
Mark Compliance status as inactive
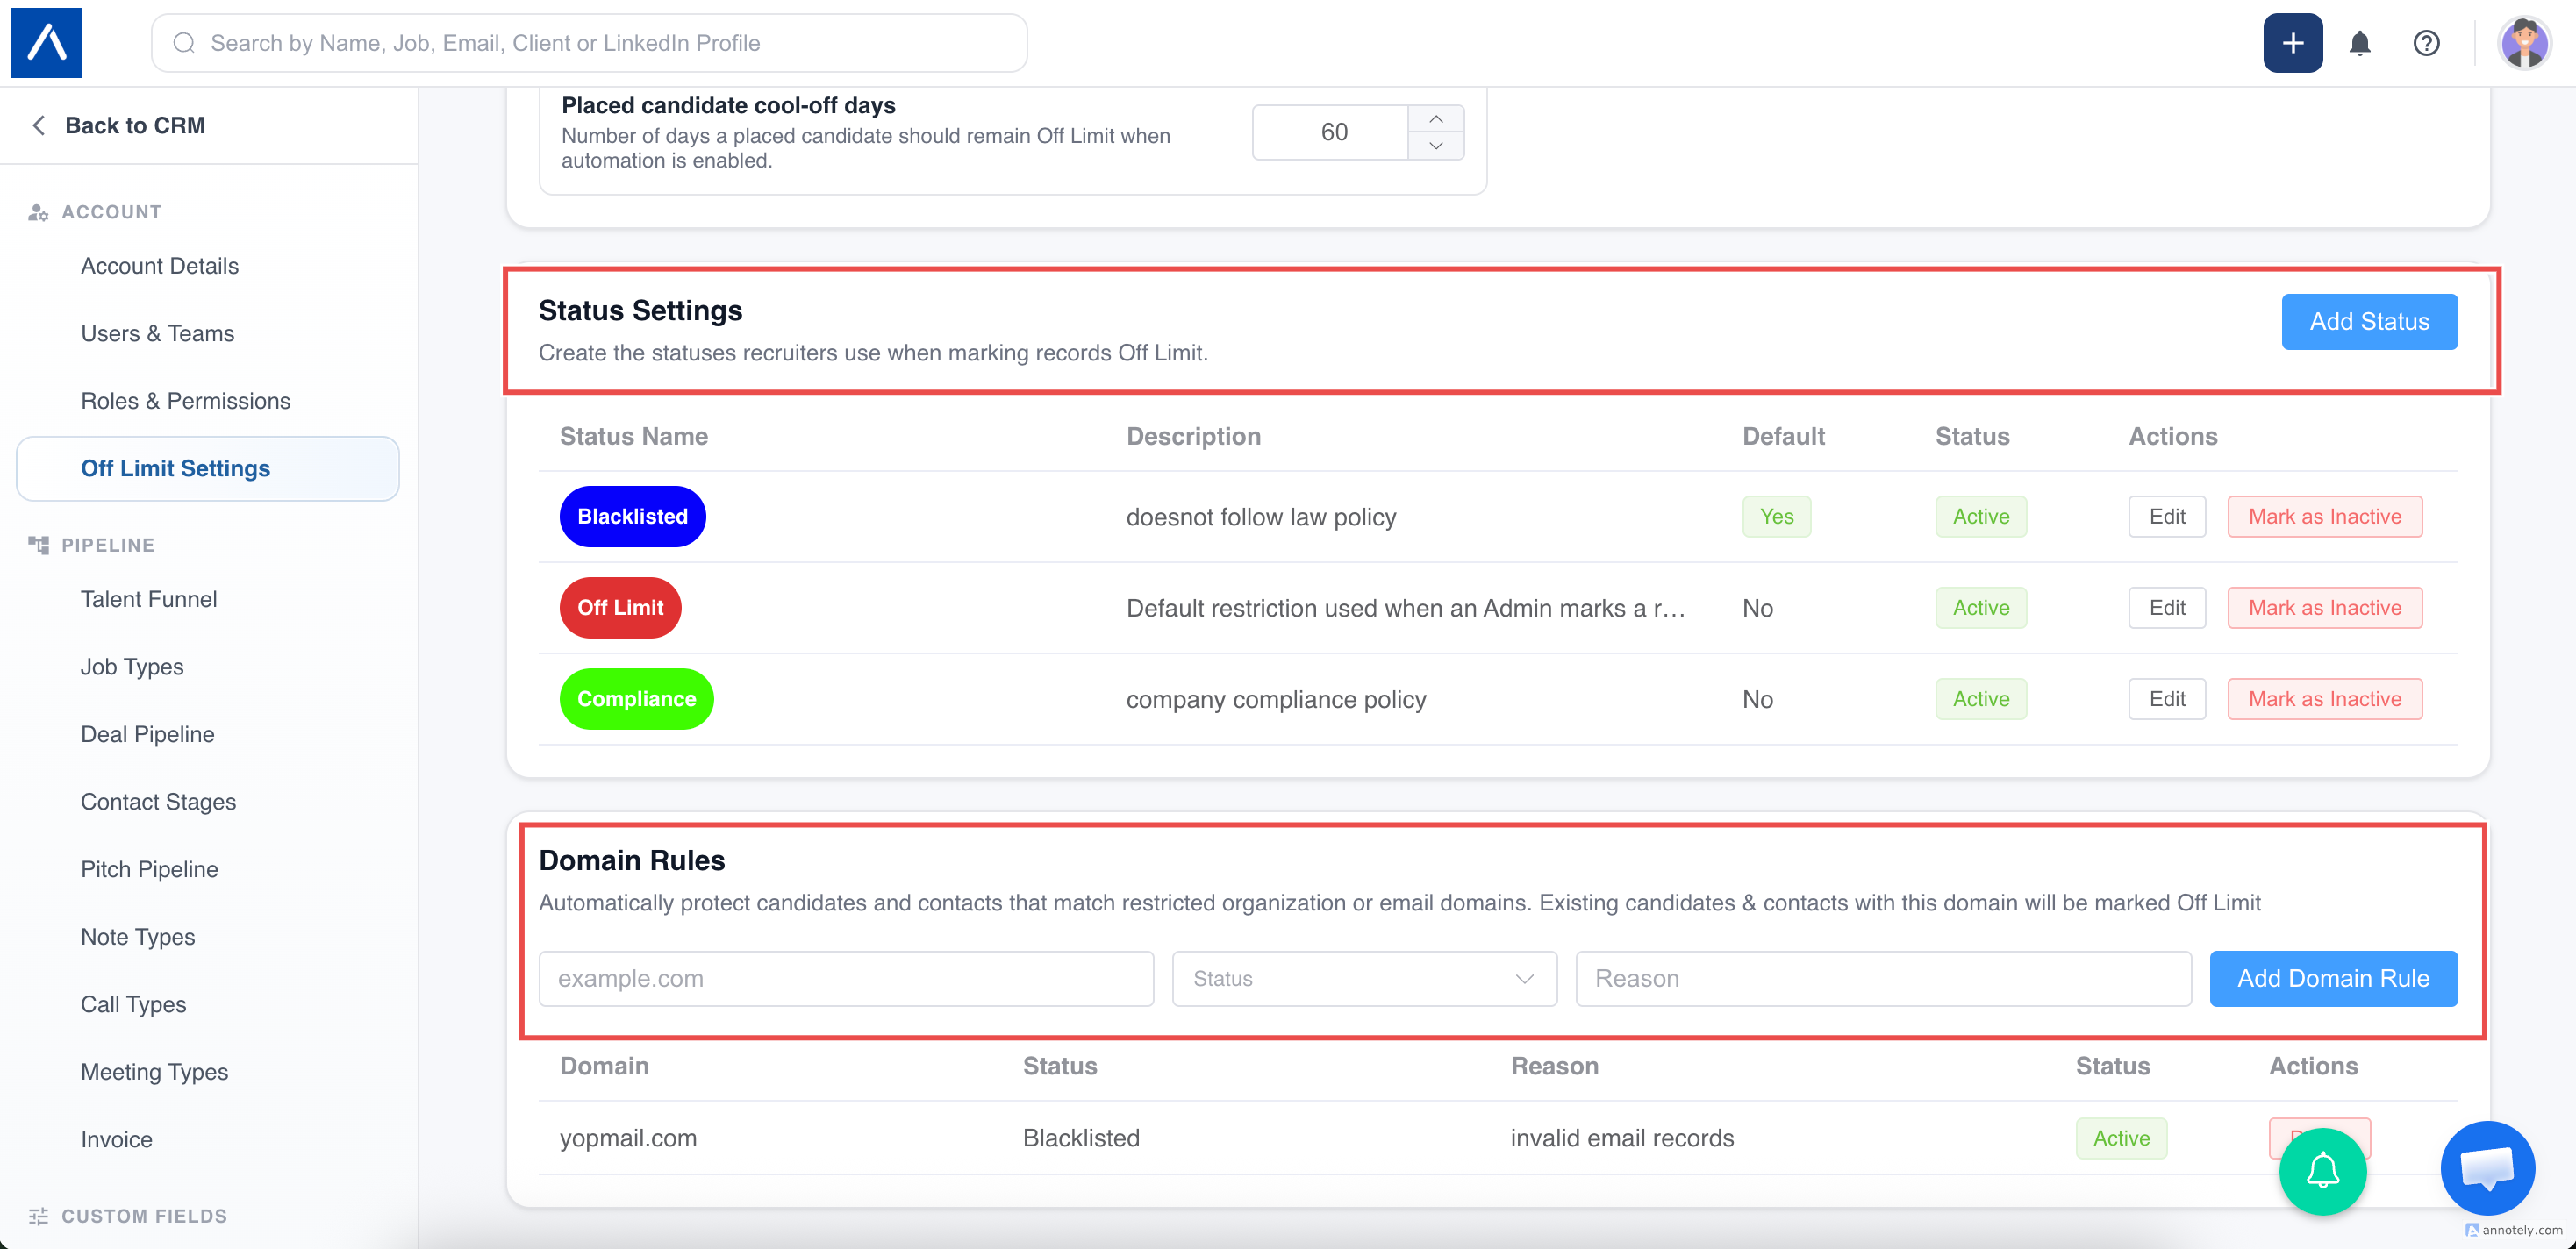[x=2324, y=699]
